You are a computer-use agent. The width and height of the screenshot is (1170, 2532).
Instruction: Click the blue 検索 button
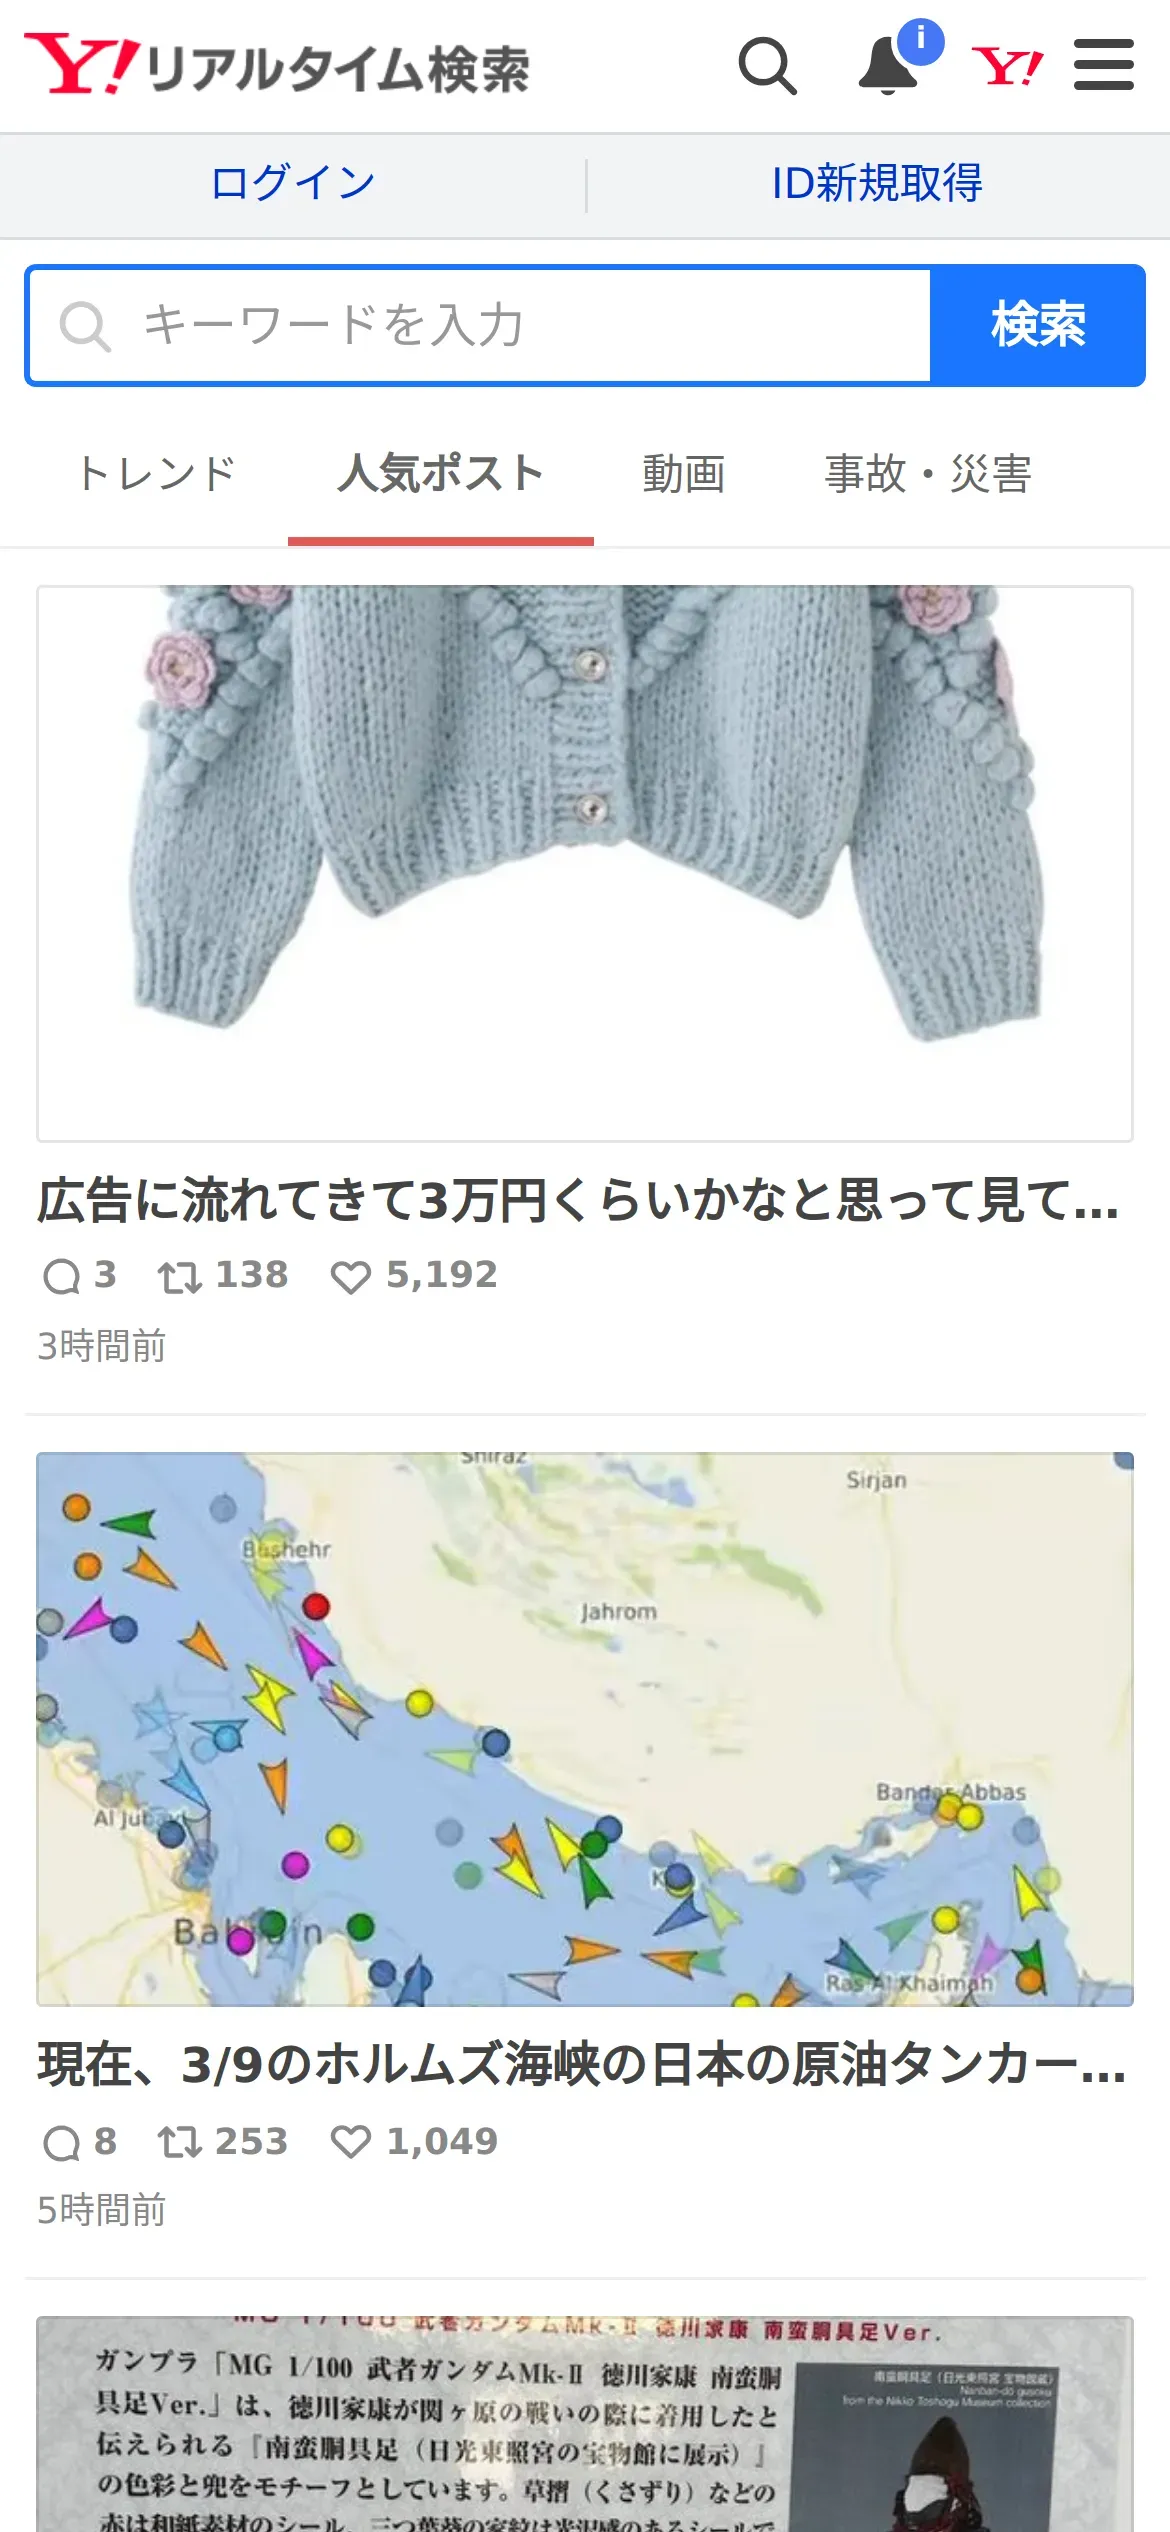1038,325
